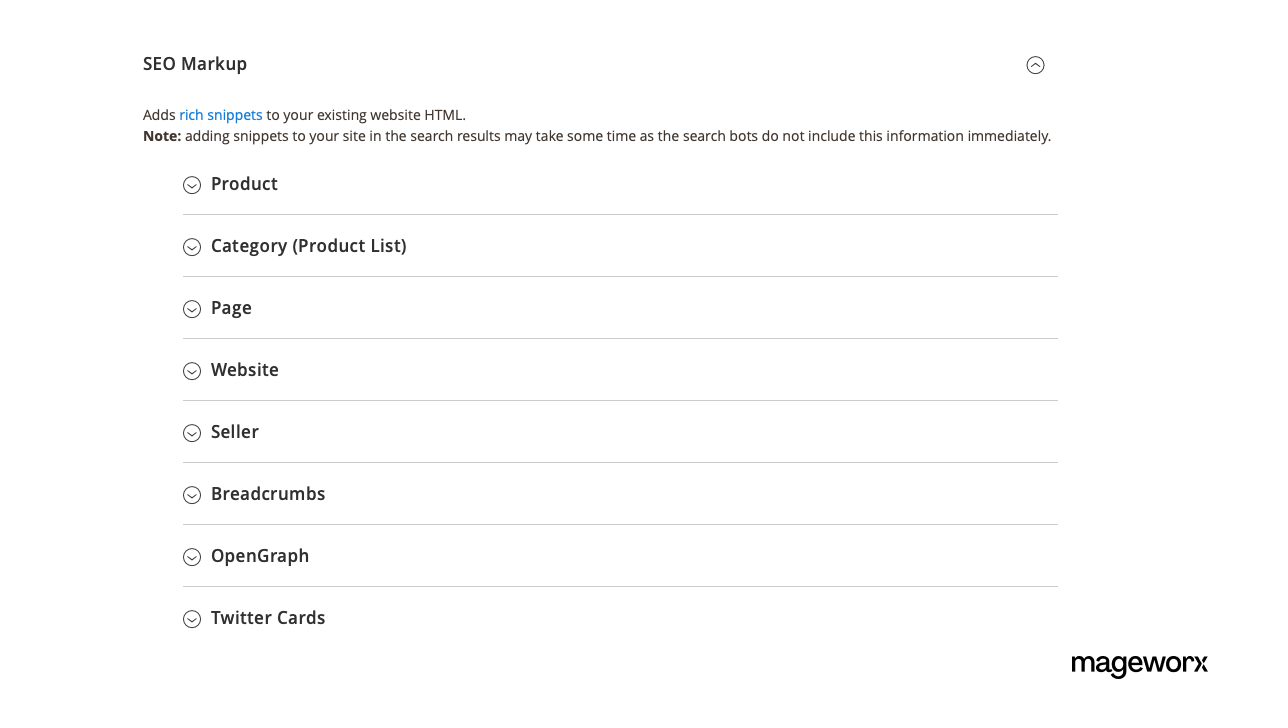The width and height of the screenshot is (1288, 728).
Task: Click the MageWorx logo
Action: 1139,665
